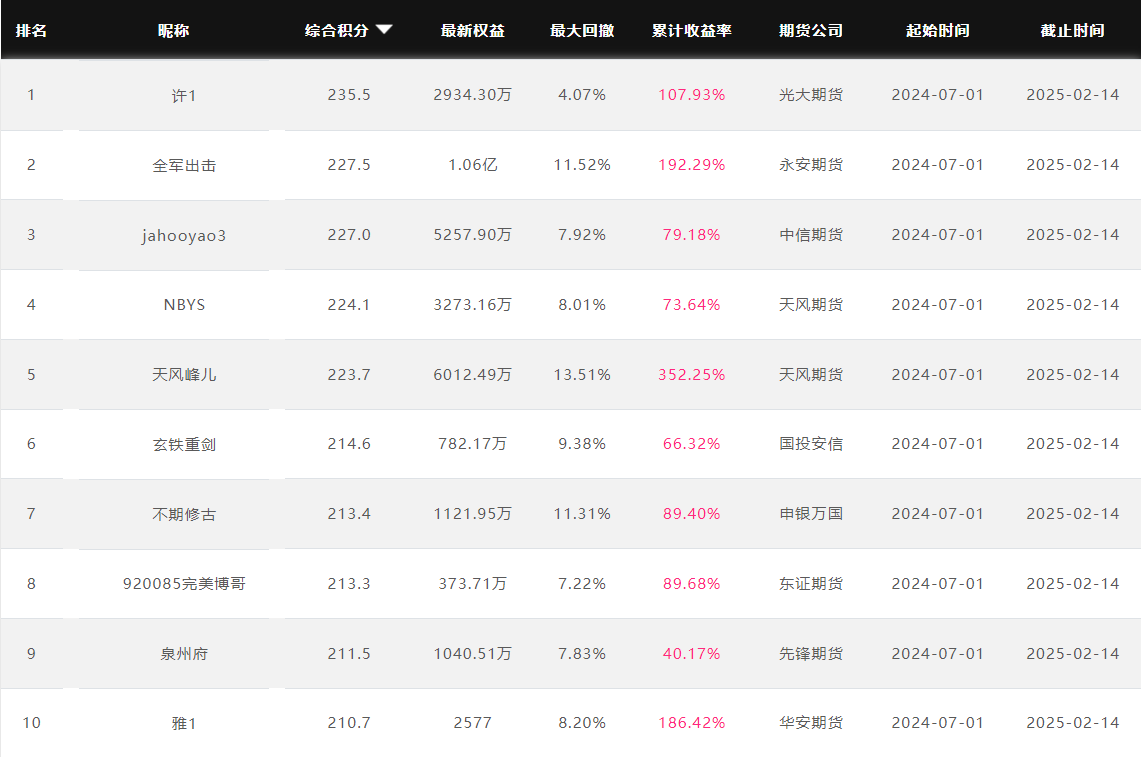
Task: Click the 累计收益率 column header
Action: [691, 31]
